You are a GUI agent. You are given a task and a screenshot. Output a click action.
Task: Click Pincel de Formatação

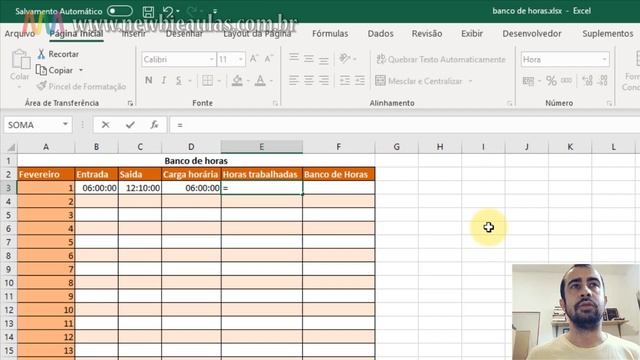(81, 86)
